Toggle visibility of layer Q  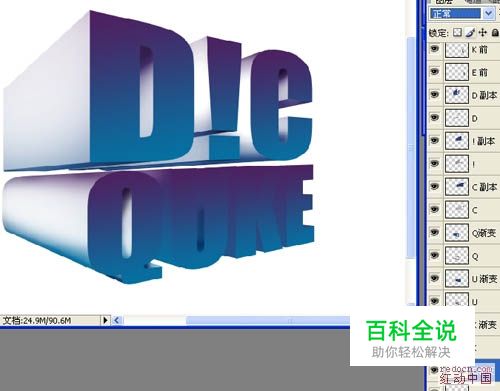(x=434, y=255)
